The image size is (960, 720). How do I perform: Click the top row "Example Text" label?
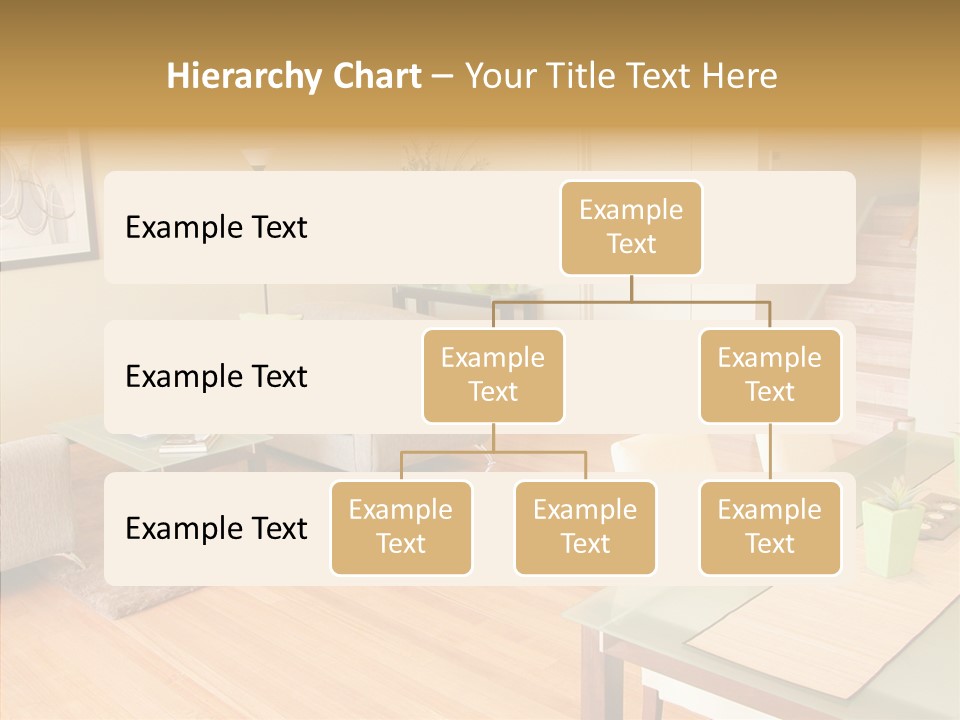point(216,228)
